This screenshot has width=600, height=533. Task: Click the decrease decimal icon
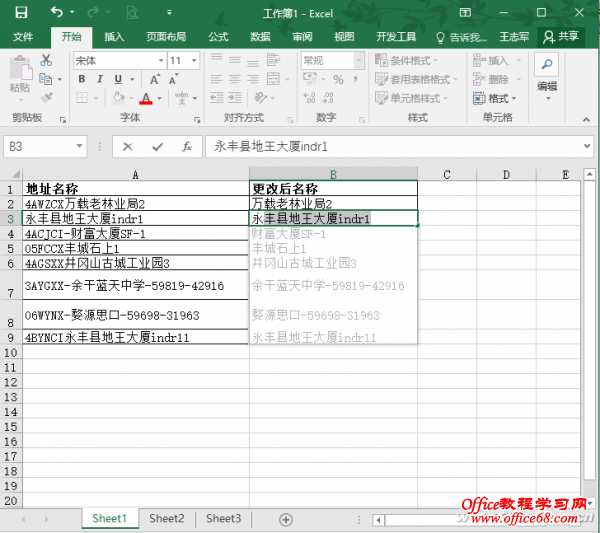[328, 98]
